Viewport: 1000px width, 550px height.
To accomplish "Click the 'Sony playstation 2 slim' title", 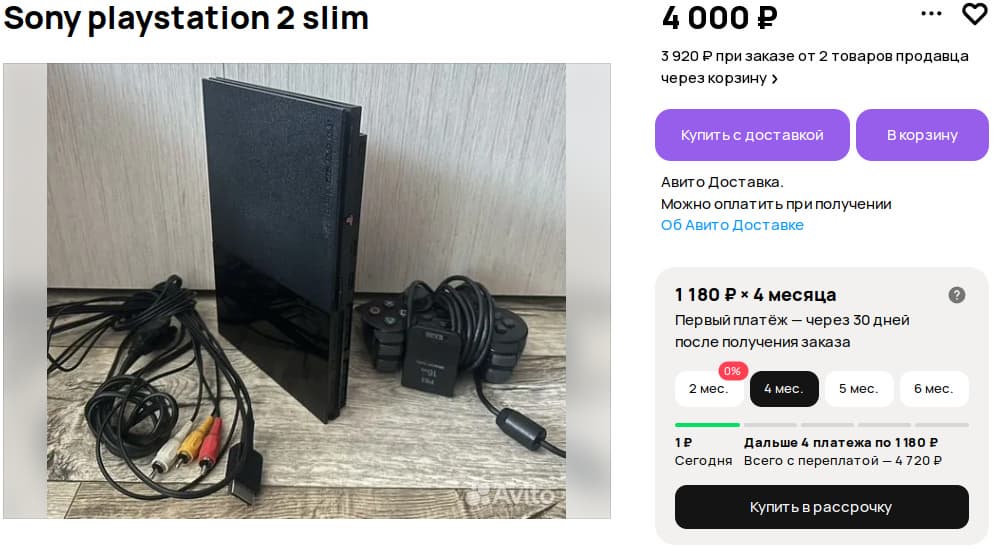I will [x=186, y=18].
